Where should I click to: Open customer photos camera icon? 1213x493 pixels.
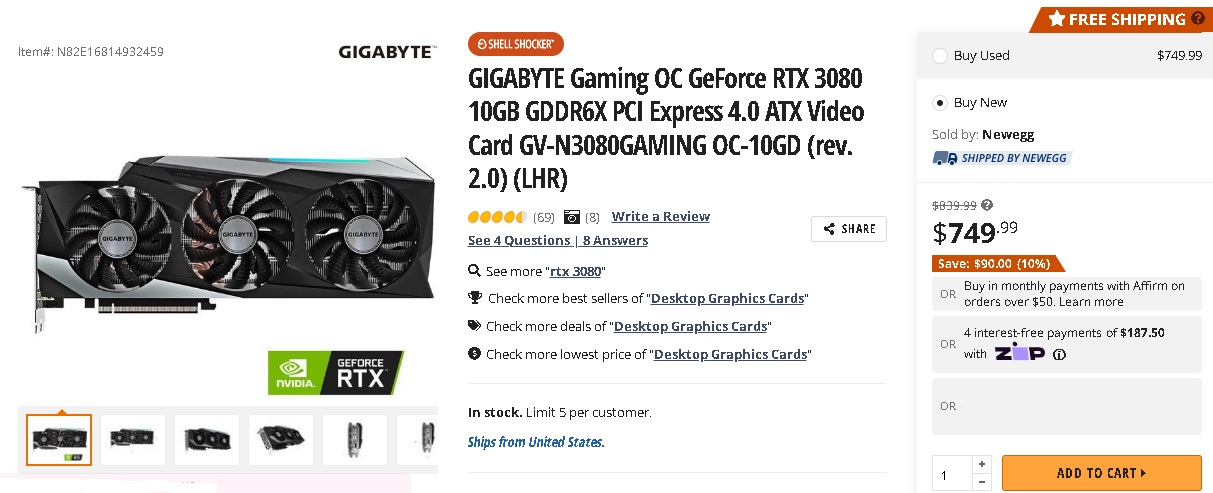tap(572, 217)
